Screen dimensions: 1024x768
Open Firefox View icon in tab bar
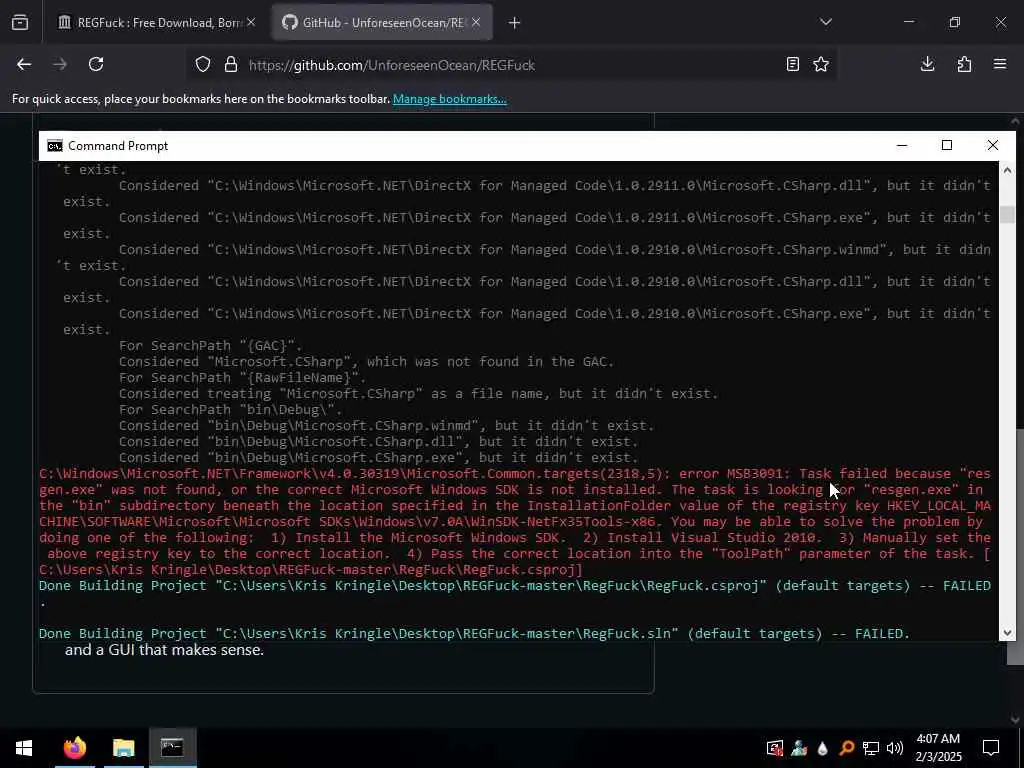click(20, 23)
